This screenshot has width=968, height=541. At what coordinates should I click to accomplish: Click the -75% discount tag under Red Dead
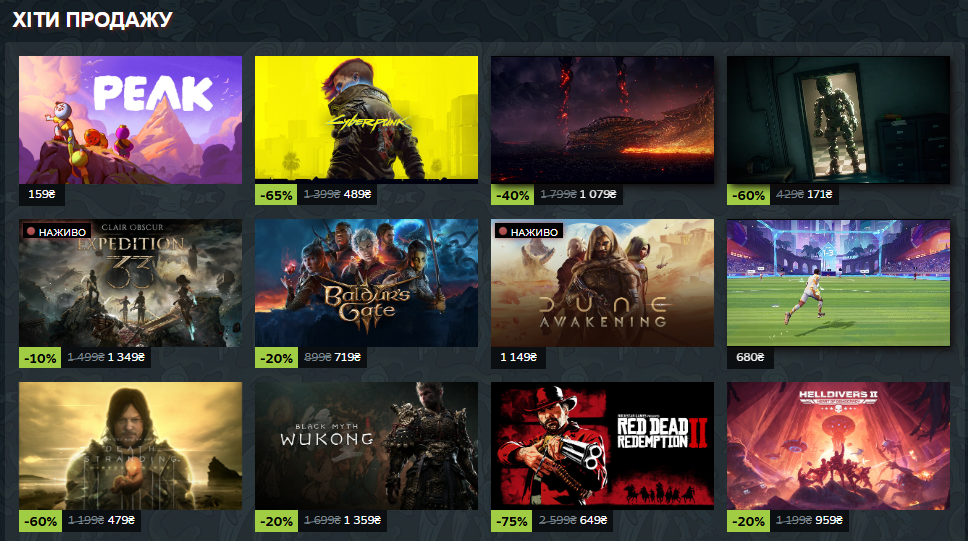[x=512, y=521]
